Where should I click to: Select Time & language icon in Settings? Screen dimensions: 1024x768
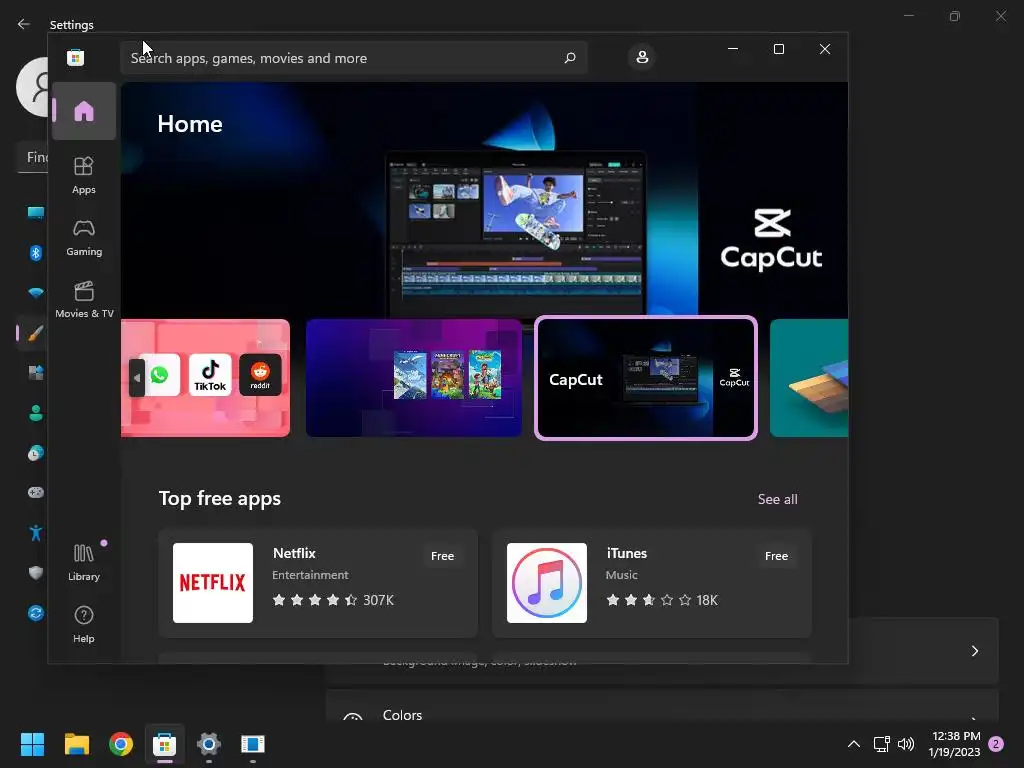click(x=35, y=453)
